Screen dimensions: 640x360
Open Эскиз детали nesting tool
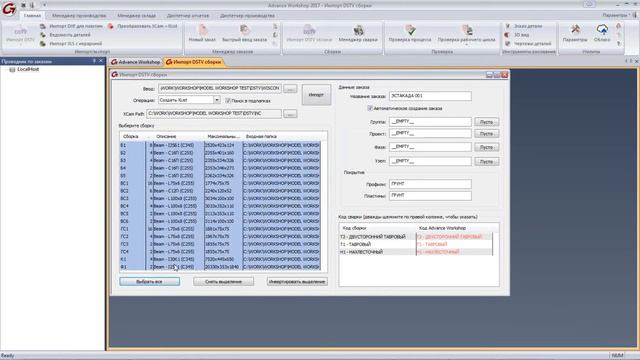(x=524, y=26)
